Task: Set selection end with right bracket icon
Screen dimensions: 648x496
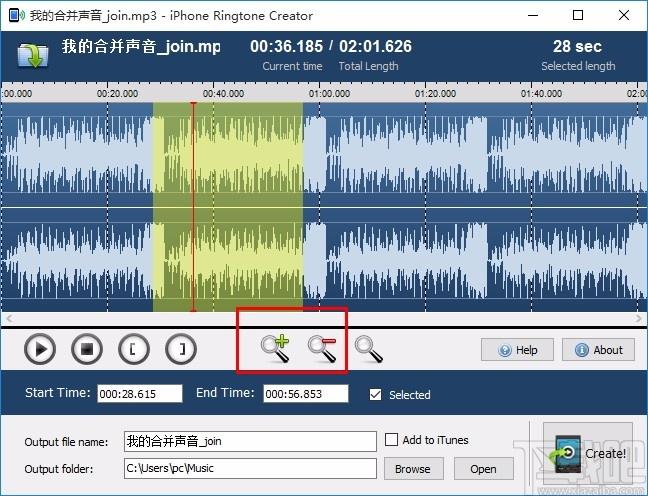Action: [181, 349]
